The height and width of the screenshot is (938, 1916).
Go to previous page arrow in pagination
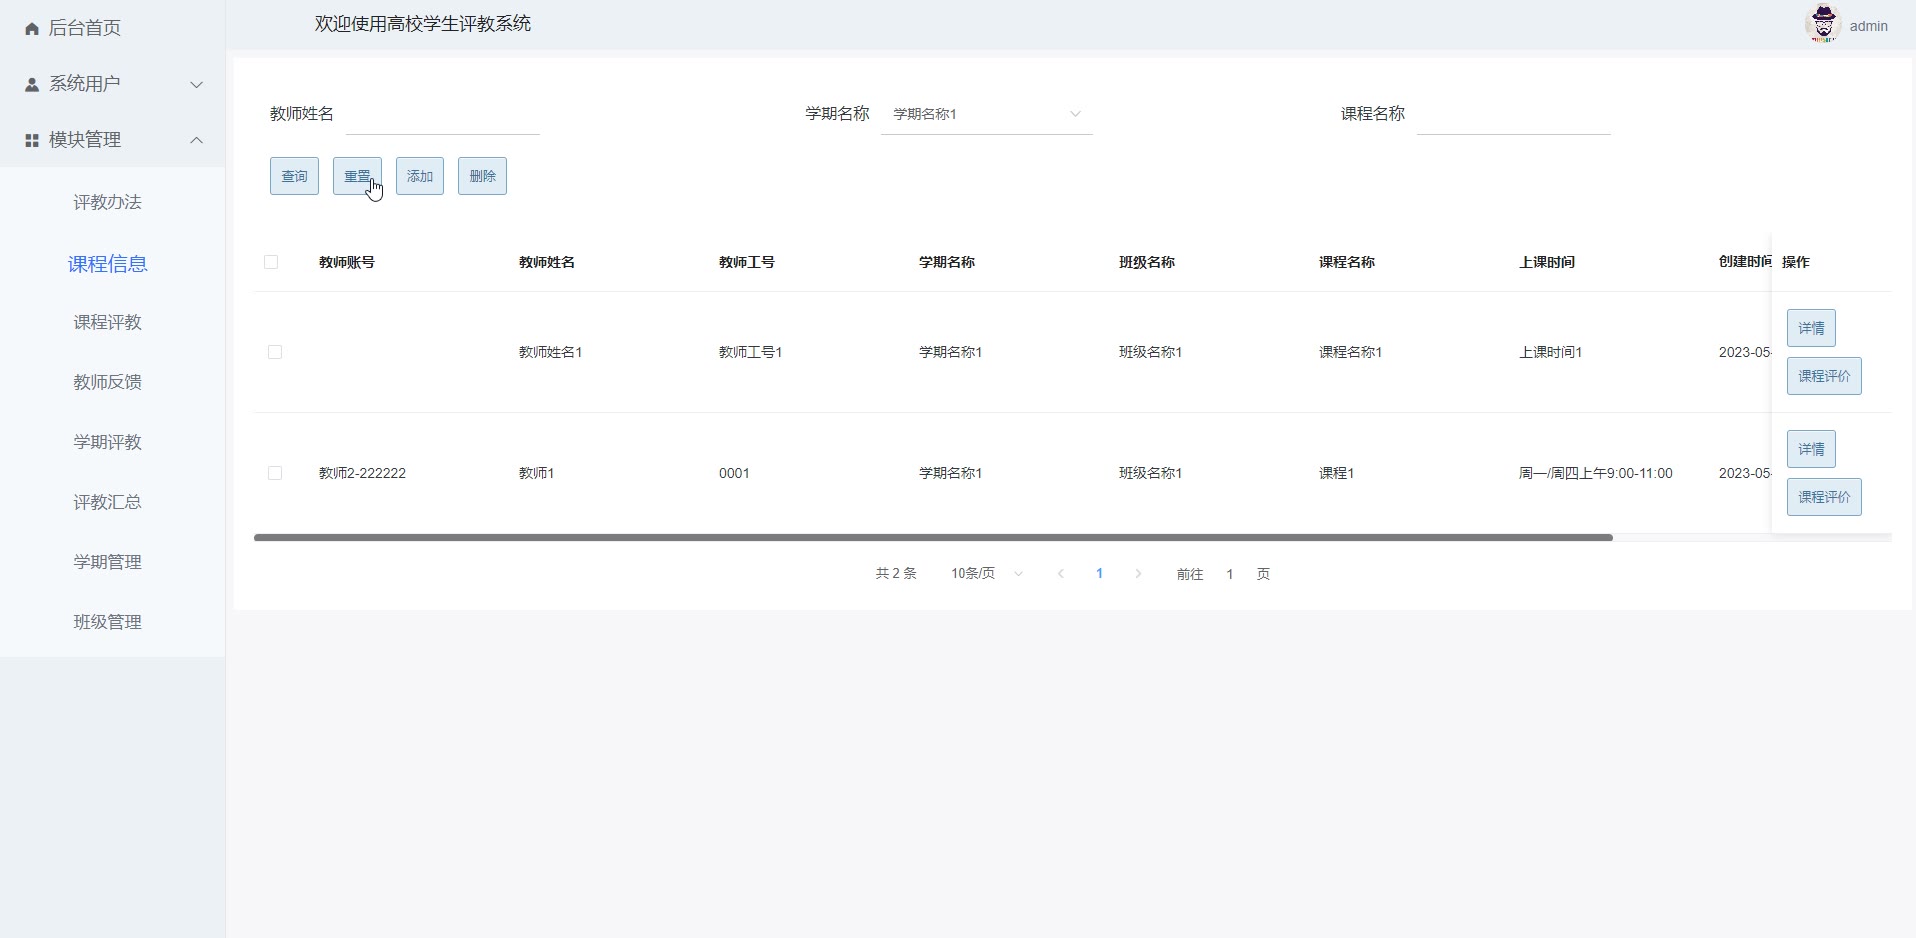tap(1061, 574)
